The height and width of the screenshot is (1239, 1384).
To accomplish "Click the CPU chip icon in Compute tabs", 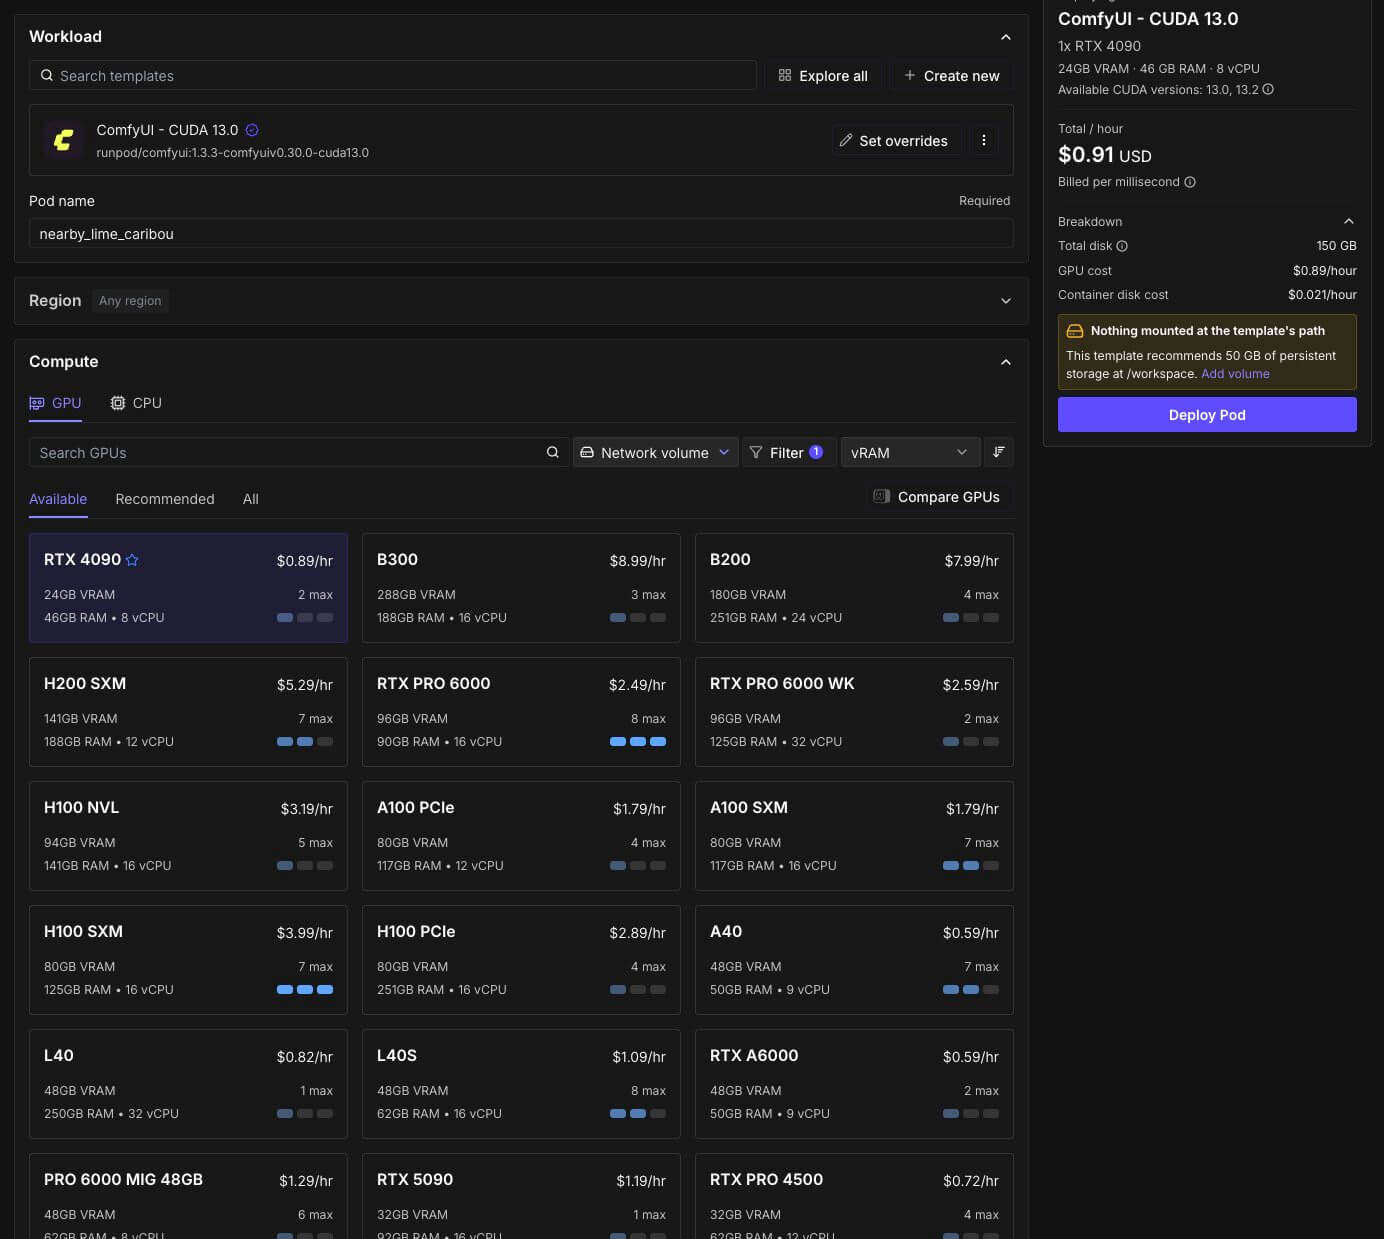I will click(118, 403).
